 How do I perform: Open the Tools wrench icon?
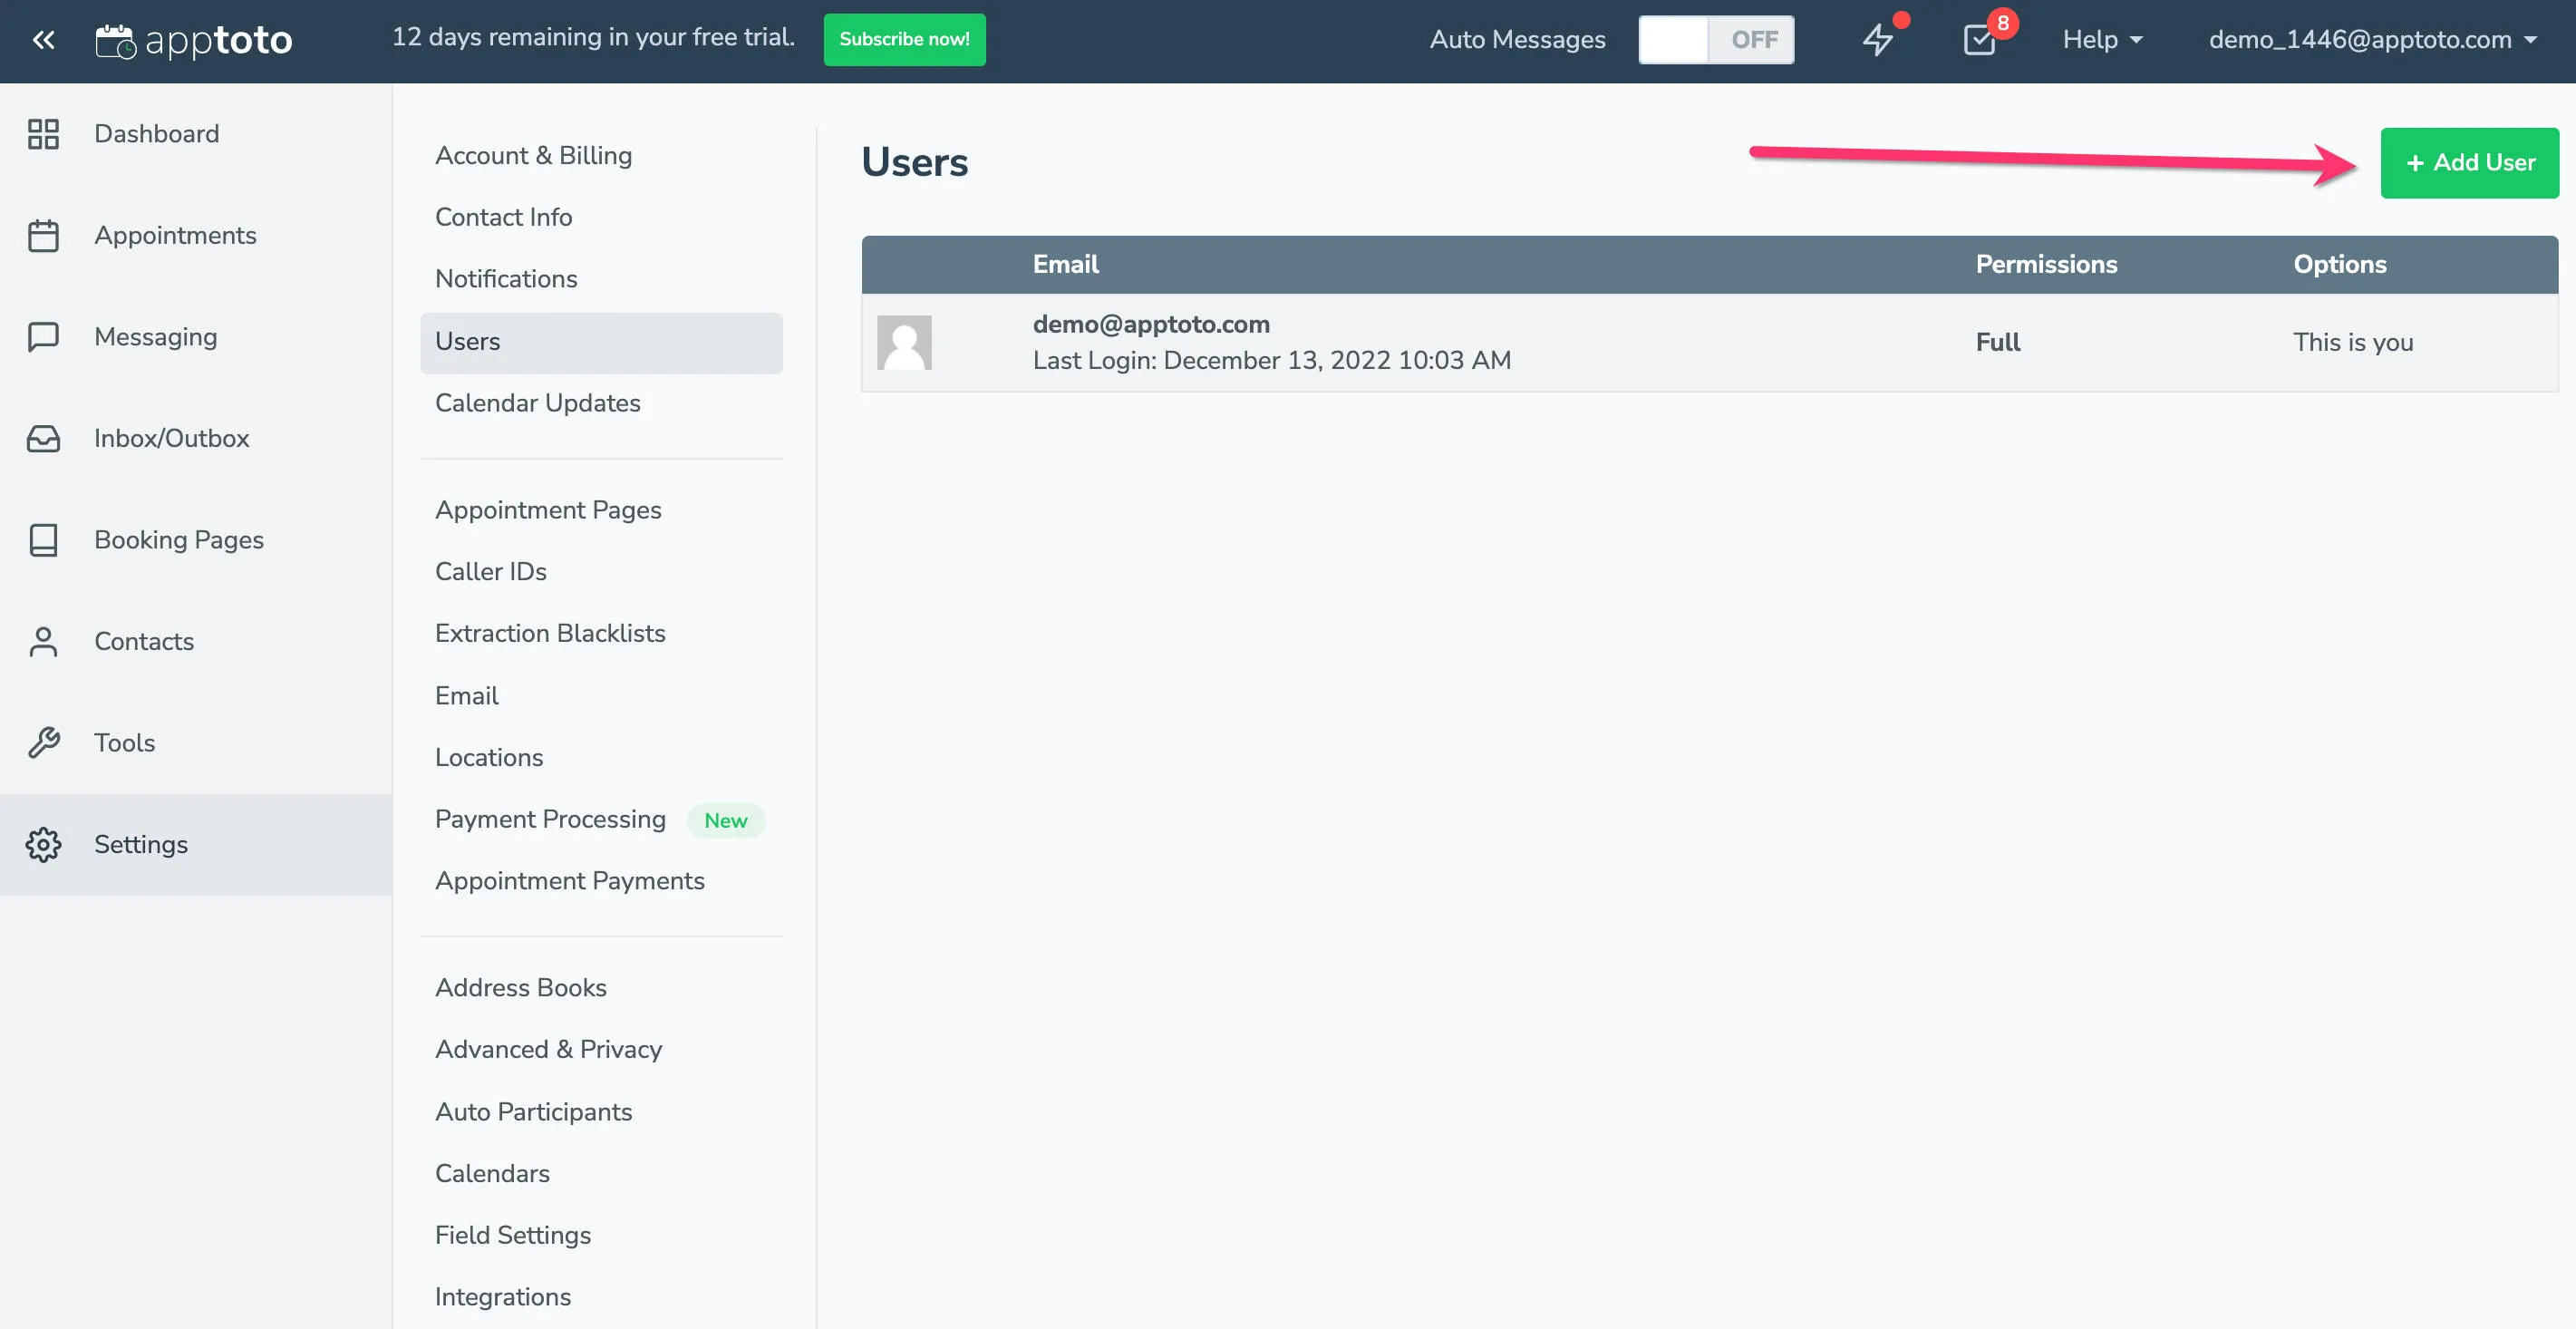click(43, 742)
